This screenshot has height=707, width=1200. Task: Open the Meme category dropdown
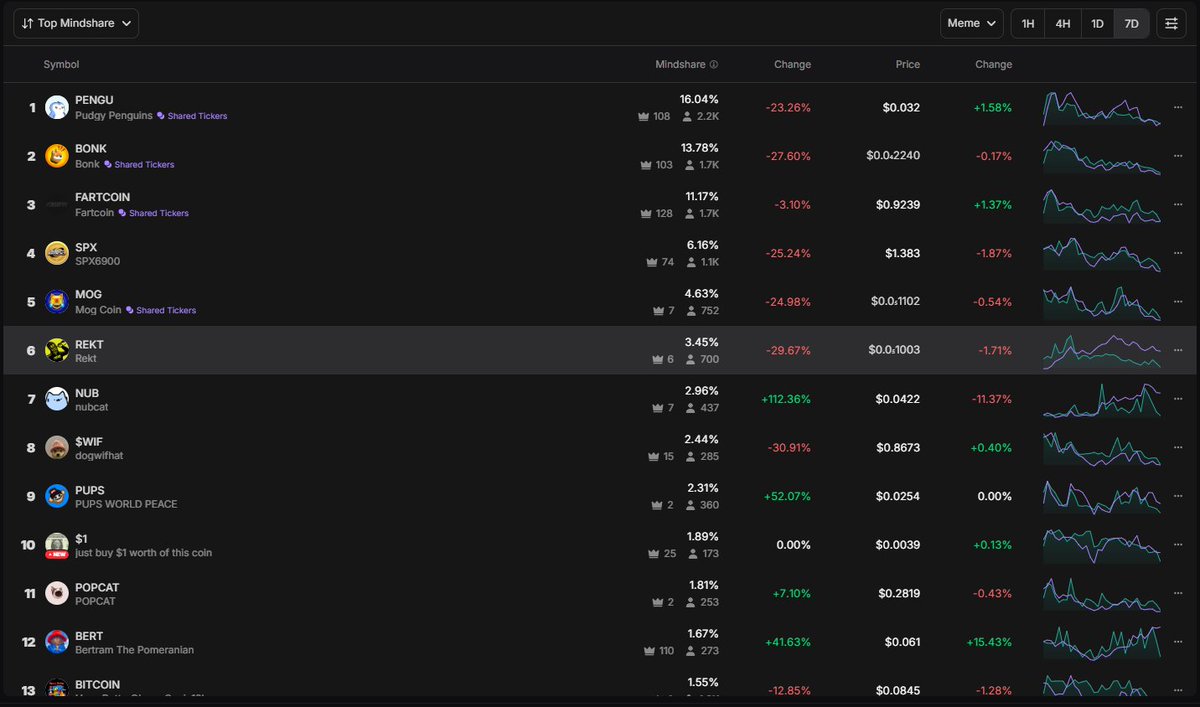[970, 22]
